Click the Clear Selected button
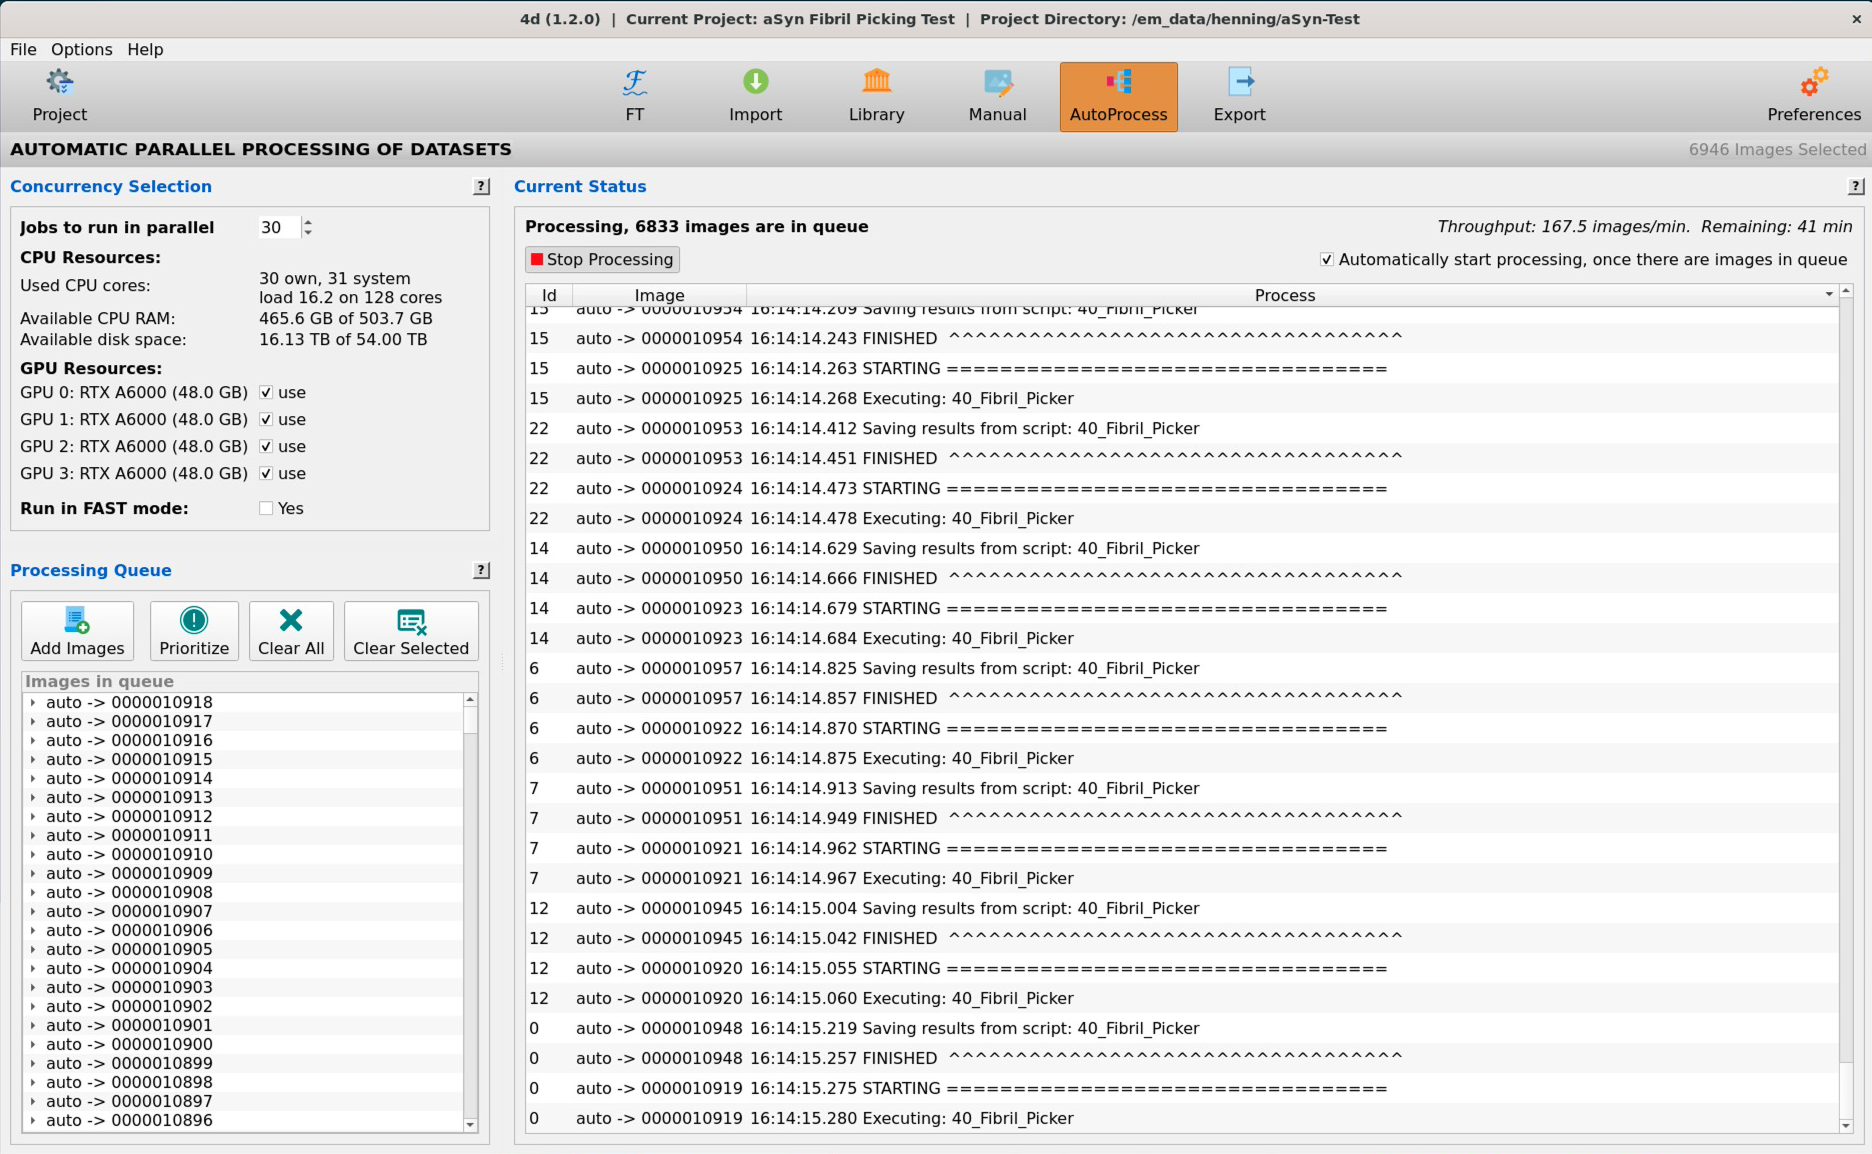The width and height of the screenshot is (1872, 1154). pos(411,631)
